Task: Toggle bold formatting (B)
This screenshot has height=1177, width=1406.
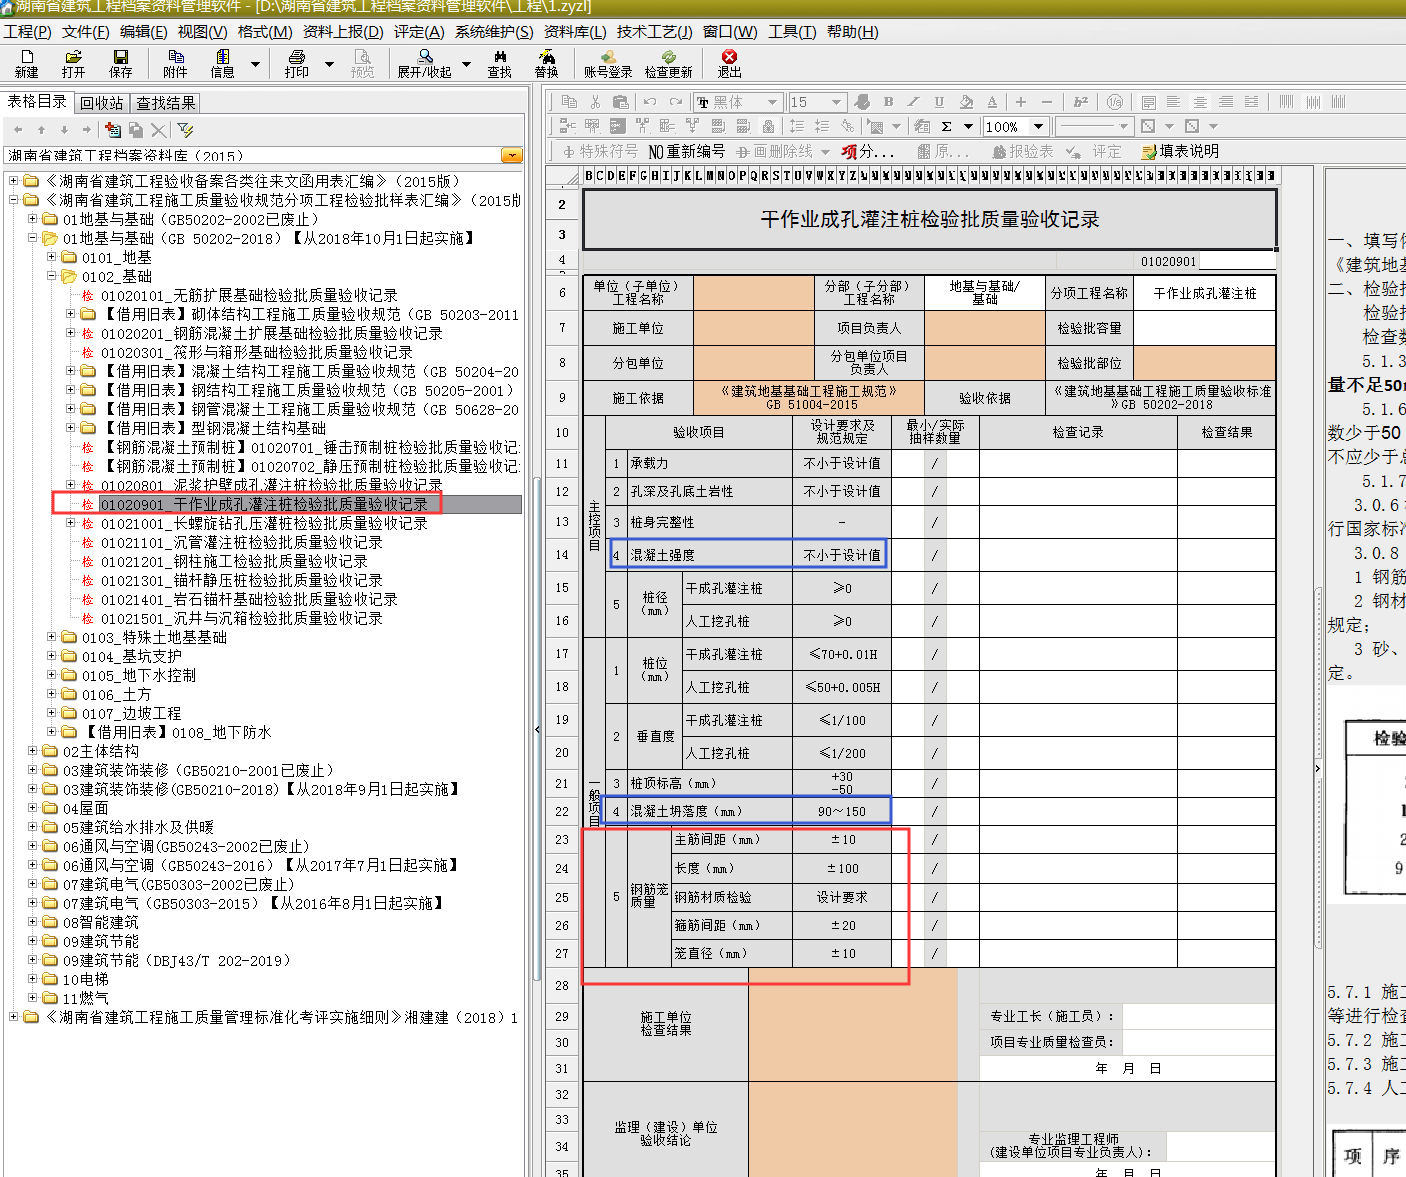Action: tap(888, 102)
